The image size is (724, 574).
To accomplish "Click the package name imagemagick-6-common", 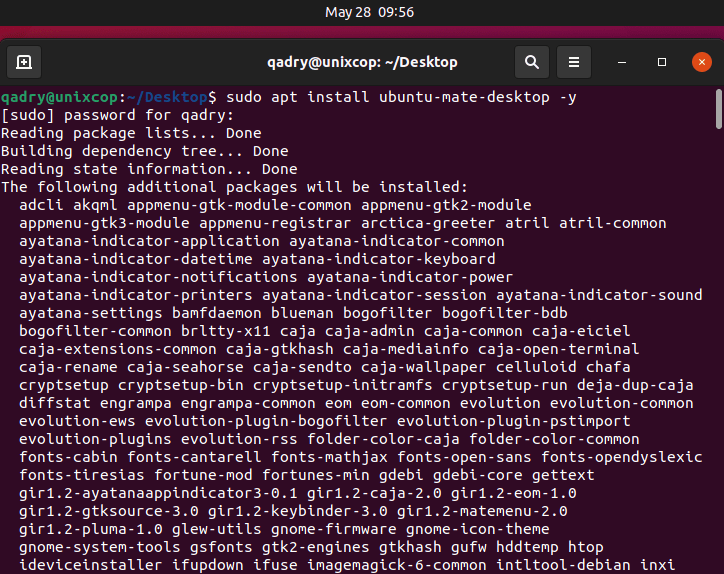I will pyautogui.click(x=397, y=566).
